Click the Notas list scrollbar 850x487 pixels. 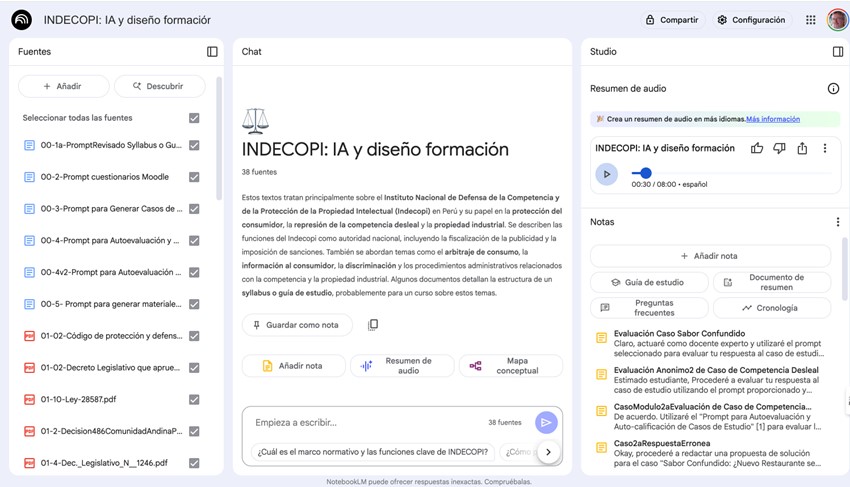coord(845,268)
